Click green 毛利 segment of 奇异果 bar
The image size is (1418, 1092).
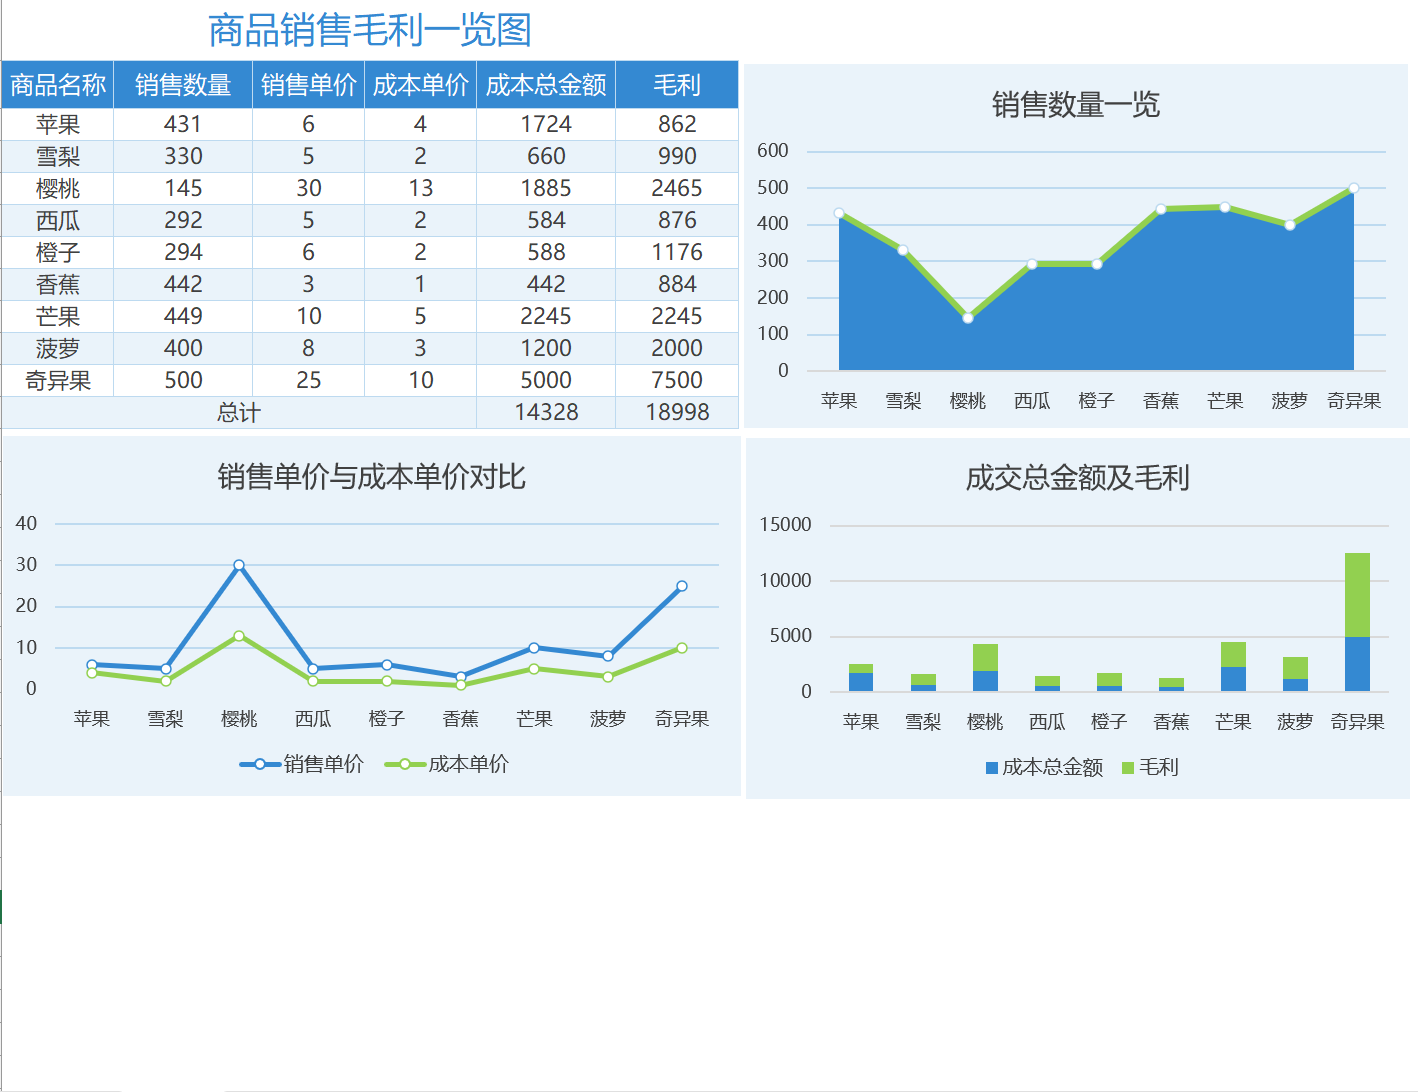point(1357,595)
